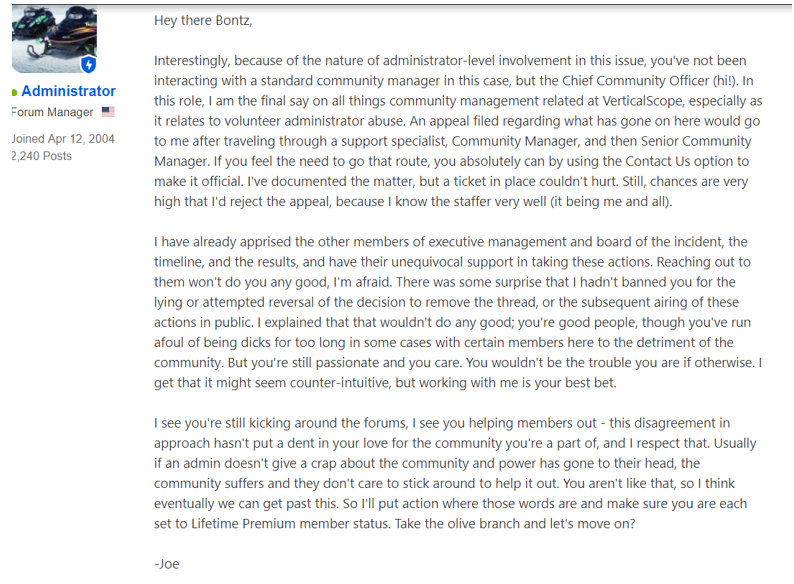The height and width of the screenshot is (584, 794).
Task: Click the word "VerticalScope" in the post
Action: 642,101
